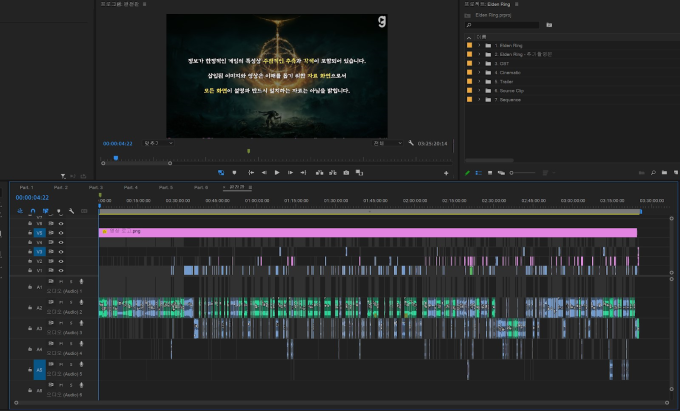This screenshot has height=411, width=680.
Task: Click the Lift button in program monitor
Action: [320, 173]
